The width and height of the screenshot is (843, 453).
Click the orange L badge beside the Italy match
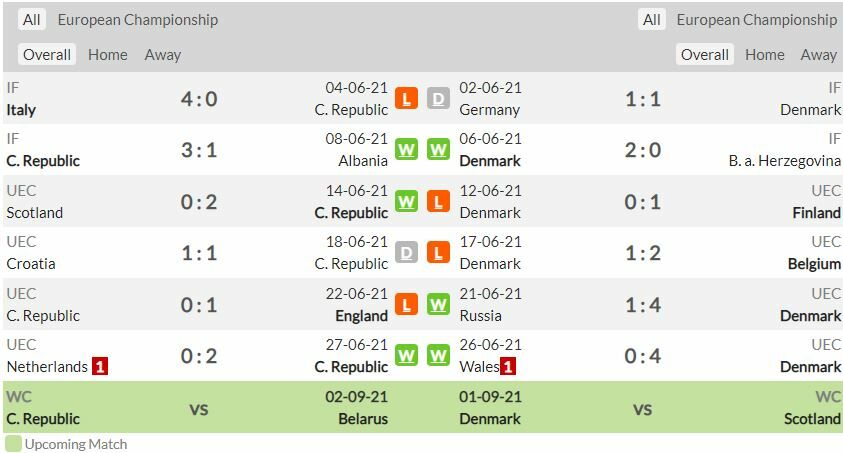tap(406, 98)
